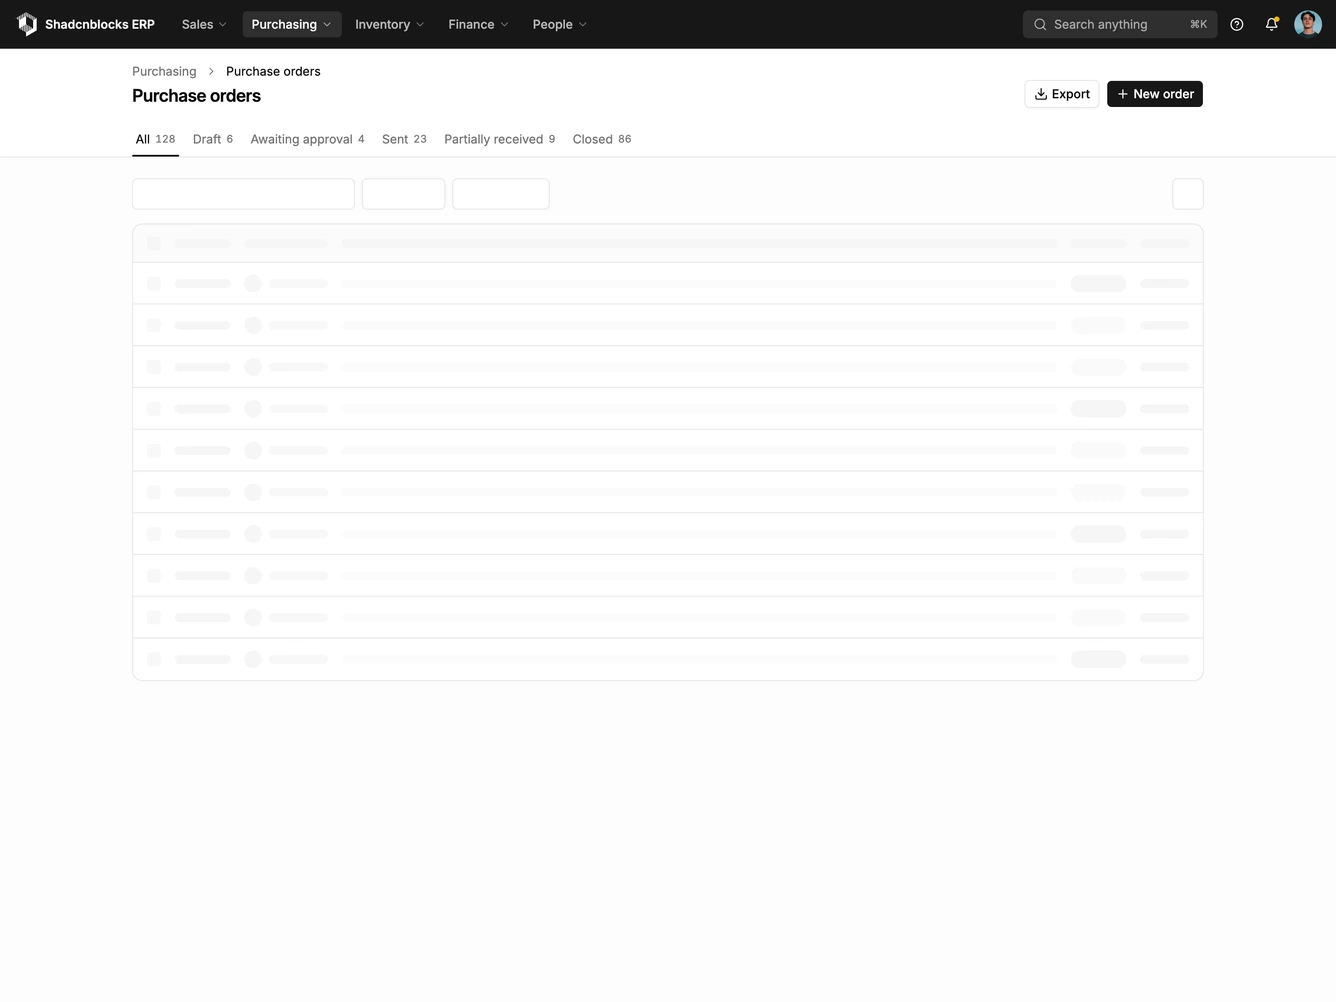Switch to the Draft tab
The height and width of the screenshot is (1002, 1336).
click(x=213, y=139)
